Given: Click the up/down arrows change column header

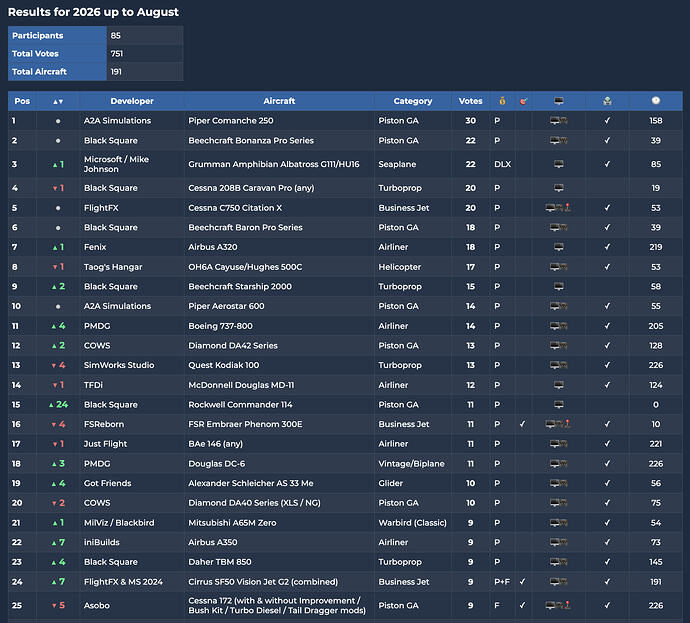Looking at the screenshot, I should [x=58, y=101].
